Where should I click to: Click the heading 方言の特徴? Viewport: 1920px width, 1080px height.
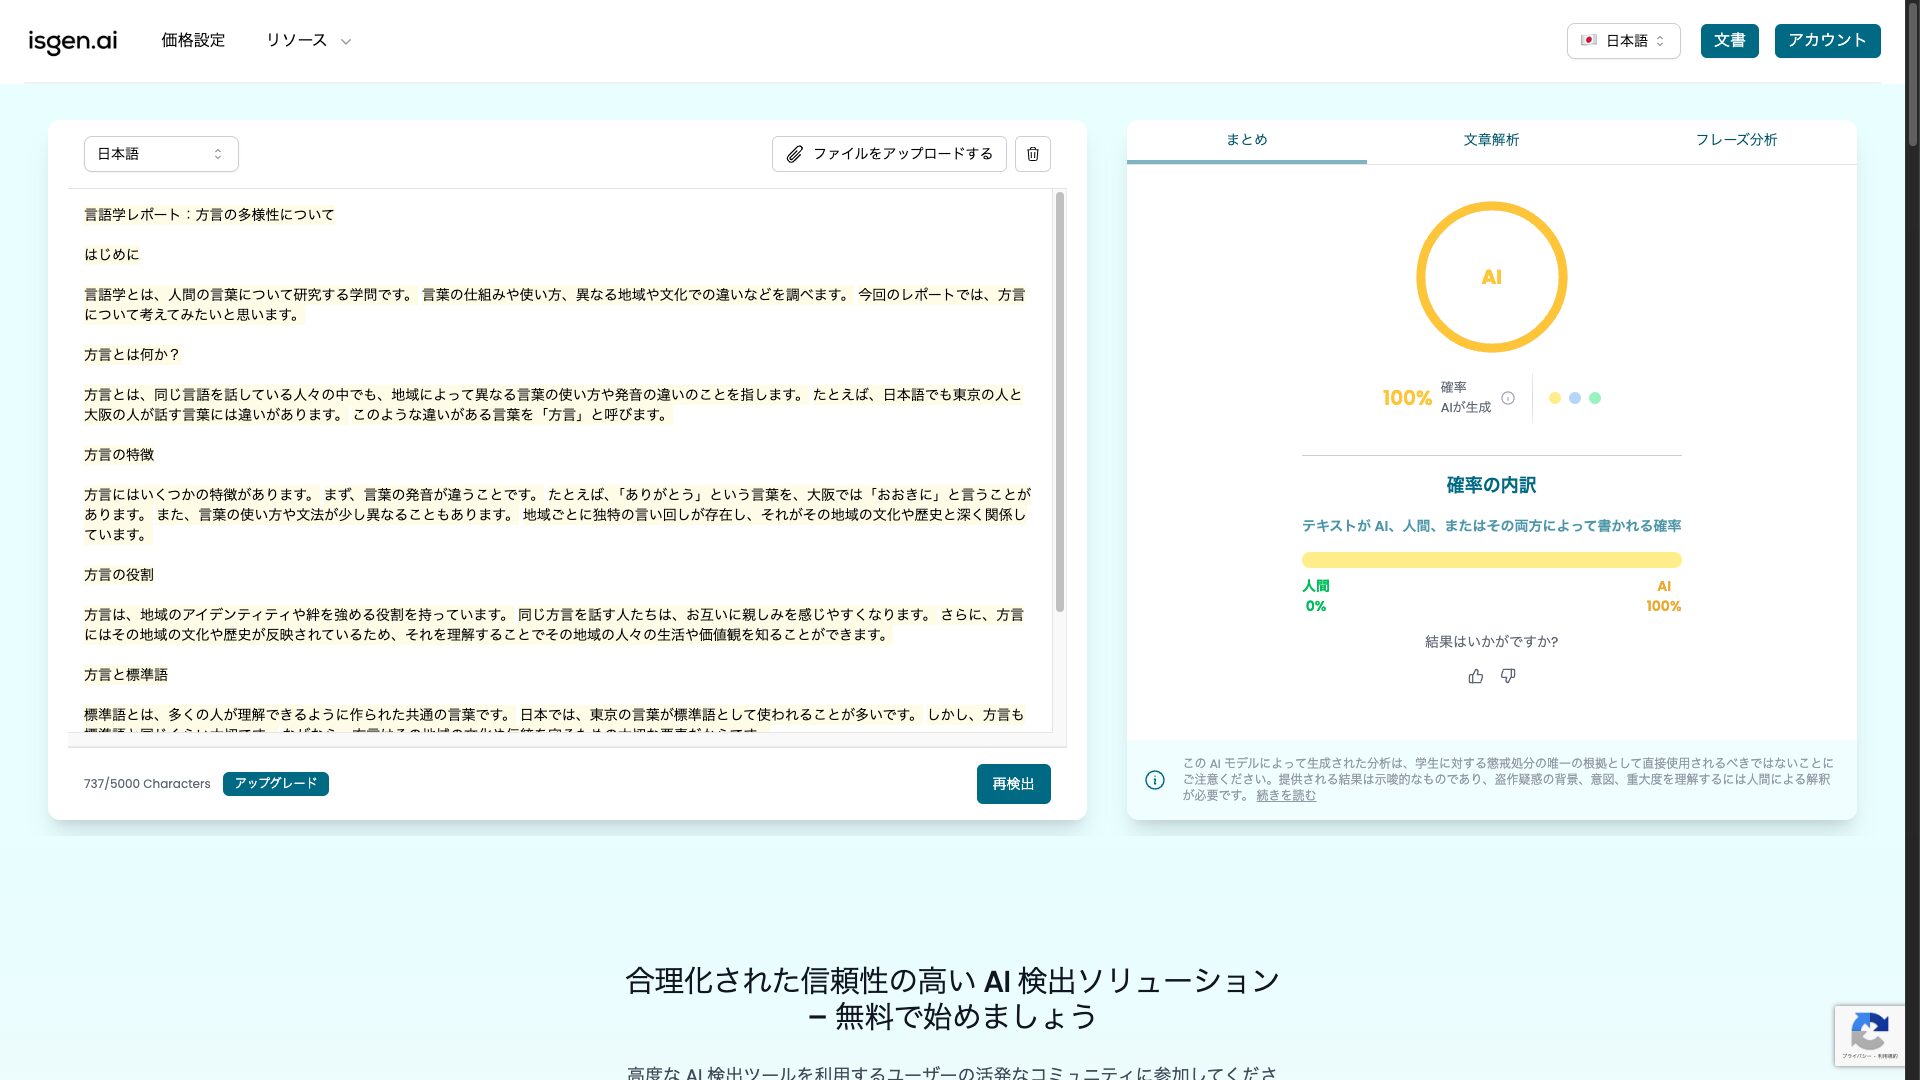click(x=119, y=455)
